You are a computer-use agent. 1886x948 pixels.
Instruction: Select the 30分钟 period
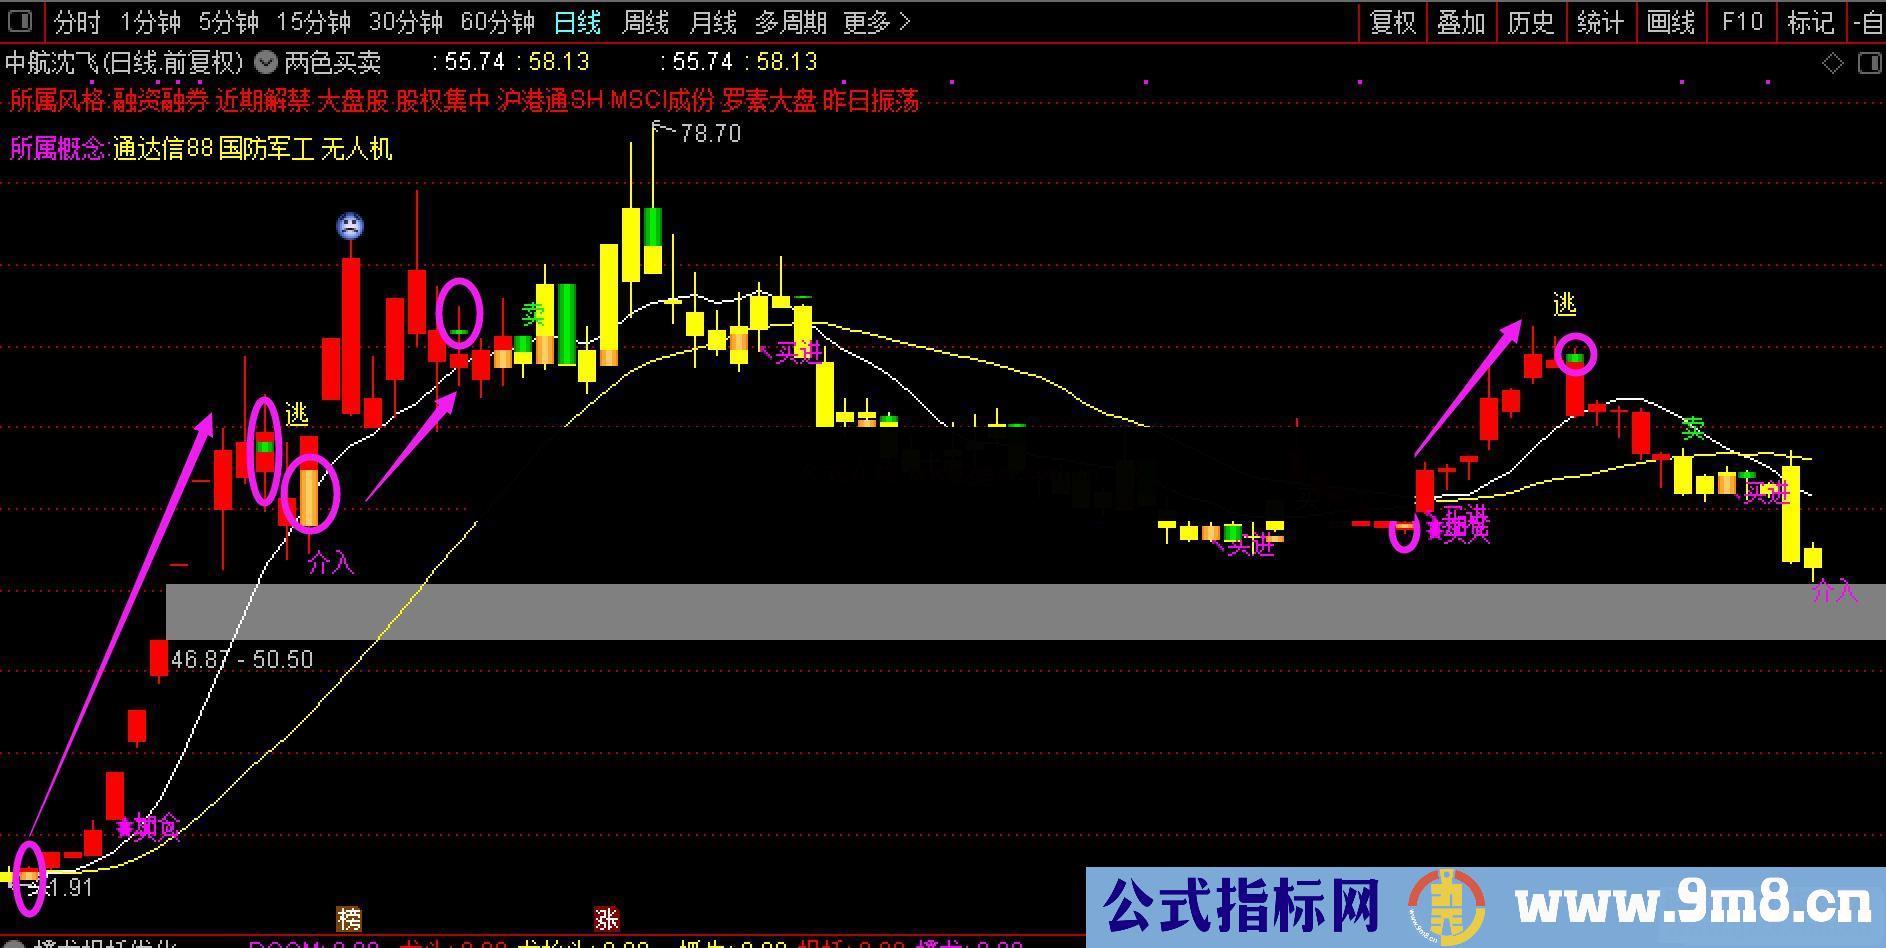click(406, 22)
